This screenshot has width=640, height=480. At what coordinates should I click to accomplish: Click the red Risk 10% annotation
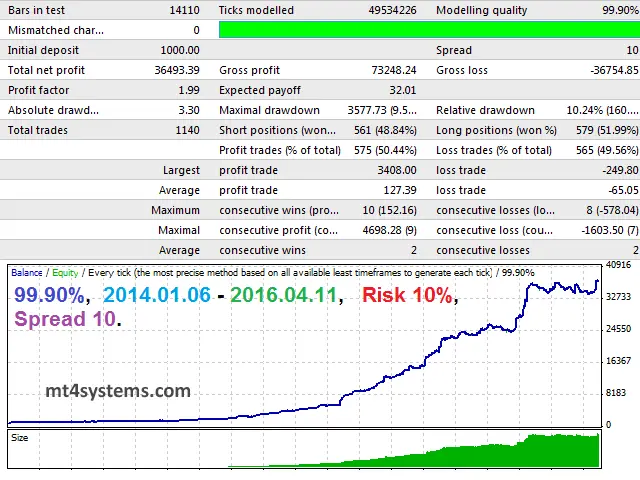point(409,296)
